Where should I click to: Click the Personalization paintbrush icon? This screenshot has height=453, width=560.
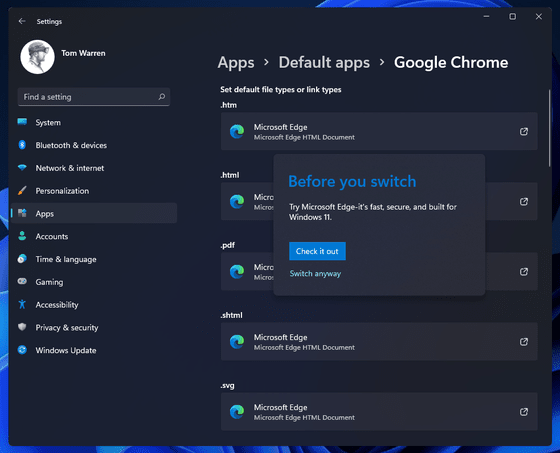pos(22,190)
